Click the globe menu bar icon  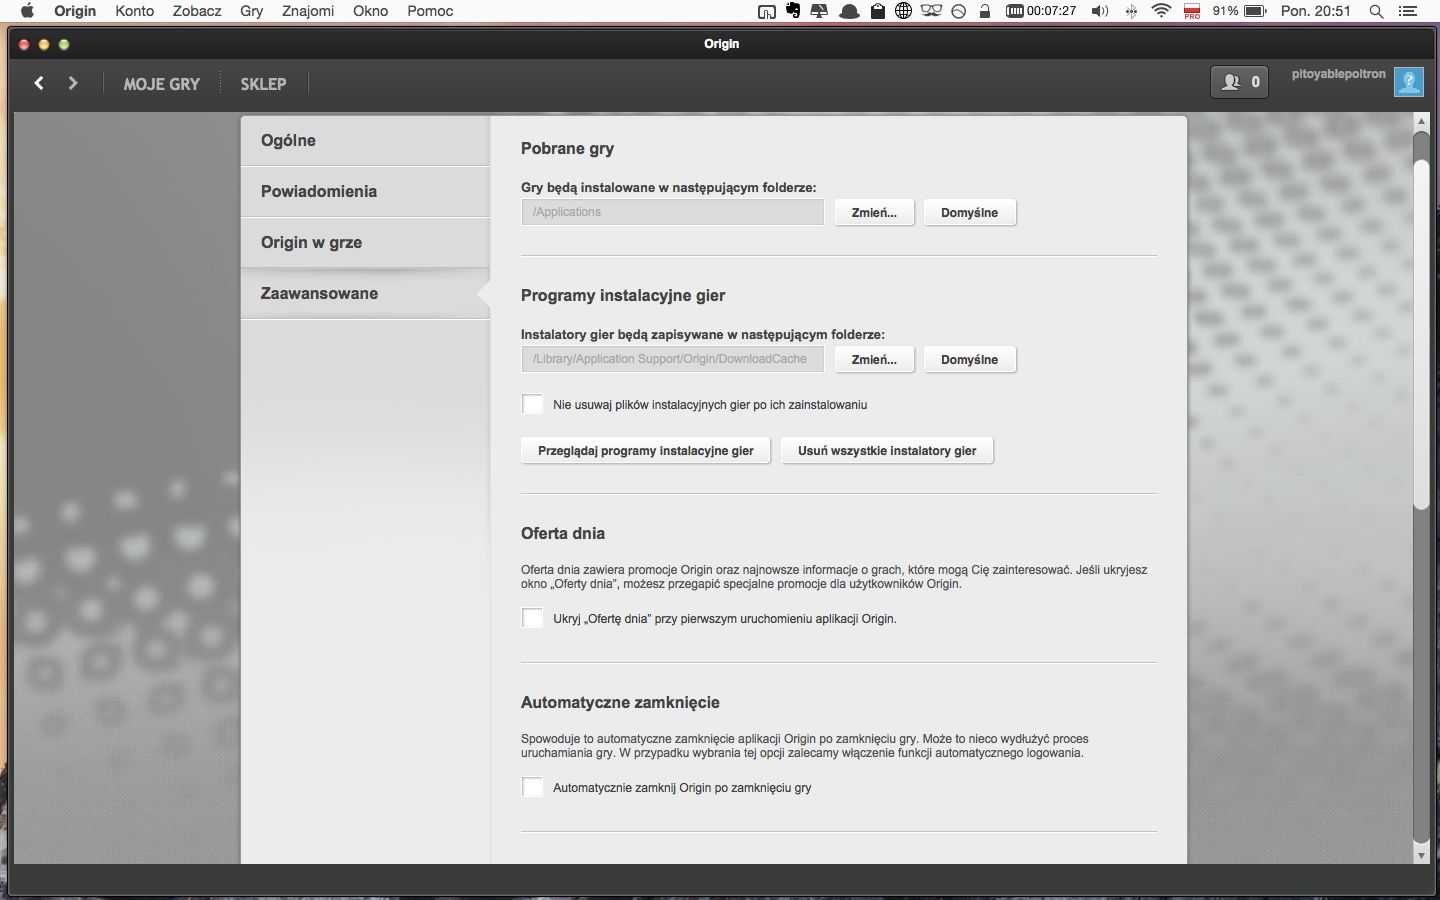(903, 11)
